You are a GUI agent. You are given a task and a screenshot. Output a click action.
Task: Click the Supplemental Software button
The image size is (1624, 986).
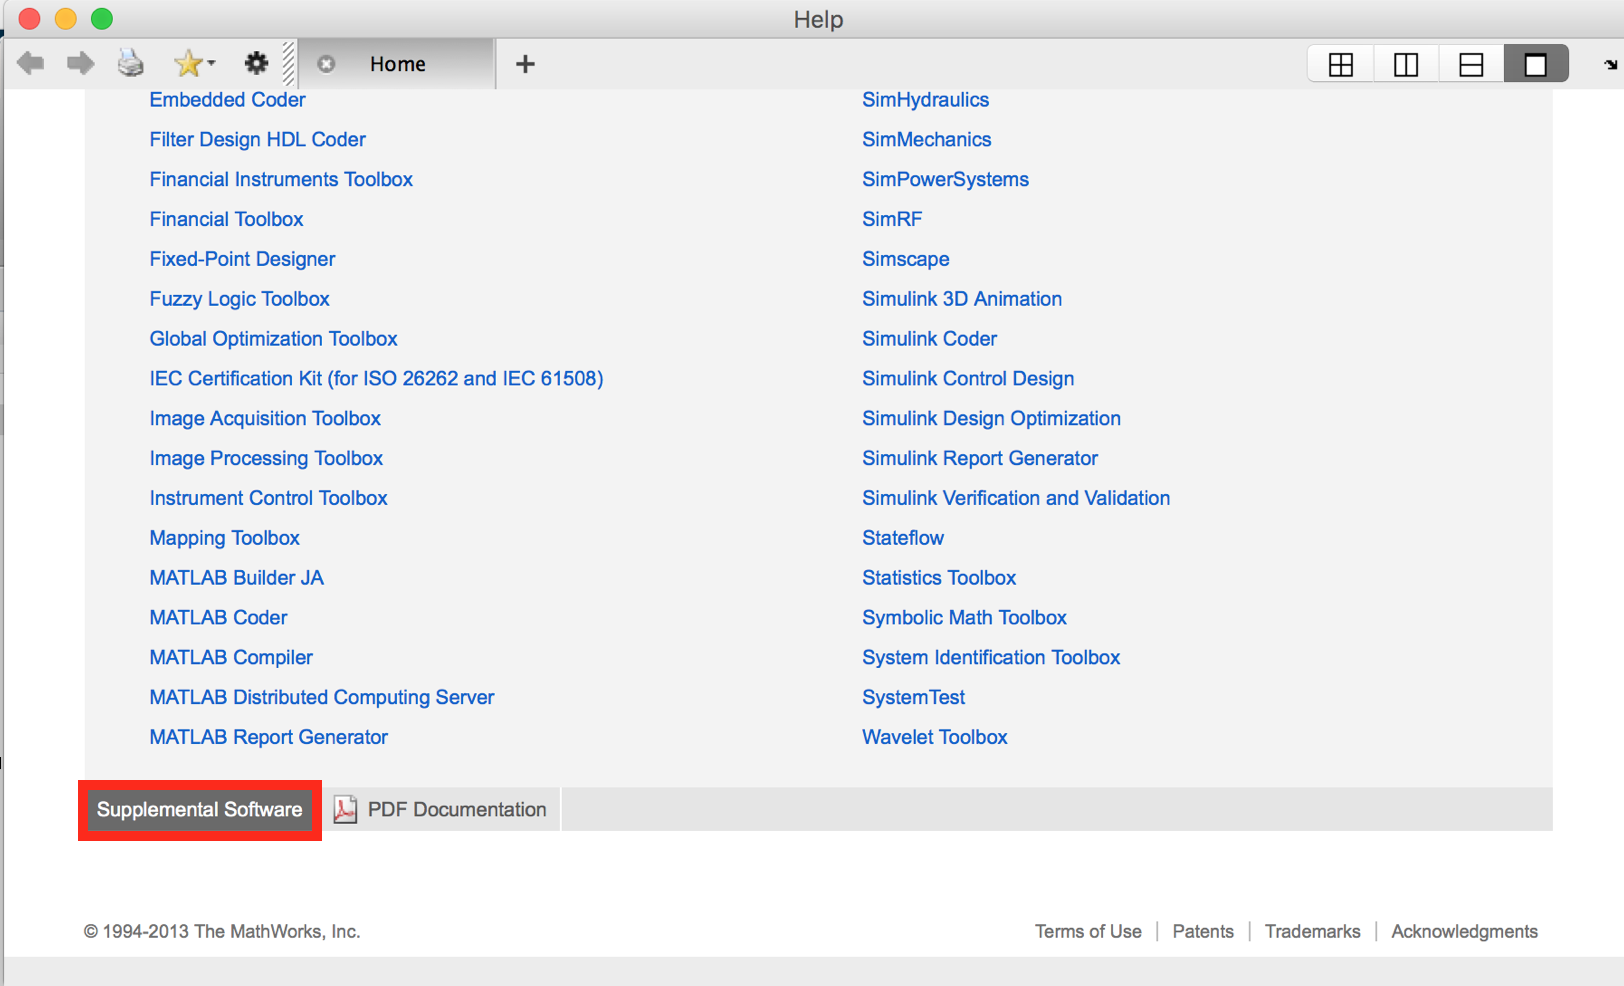[200, 810]
